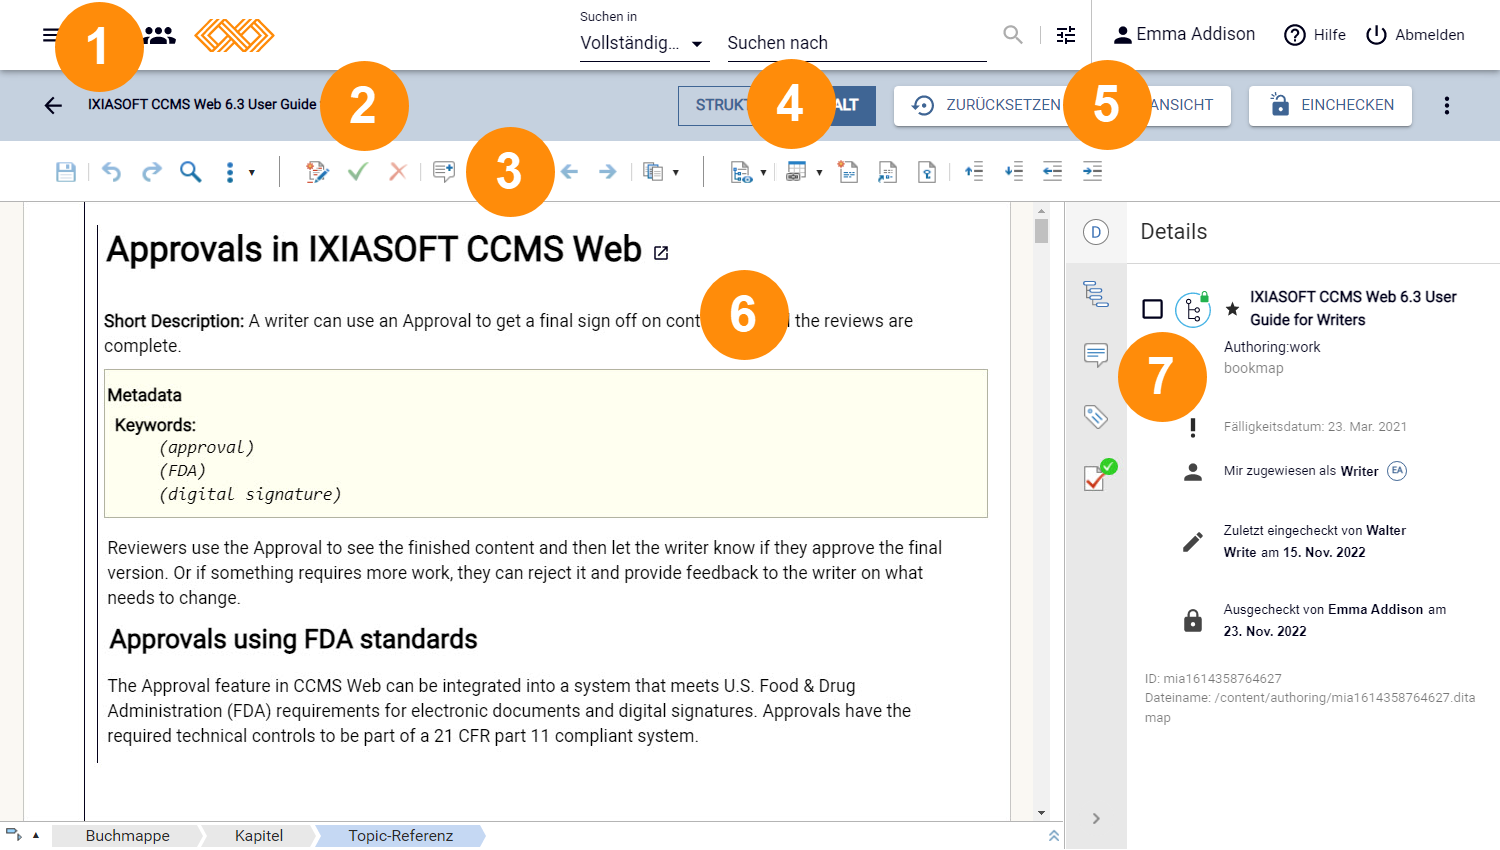Expand the three-dot toolbar menu dropdown arrow
The height and width of the screenshot is (850, 1500).
pos(252,173)
